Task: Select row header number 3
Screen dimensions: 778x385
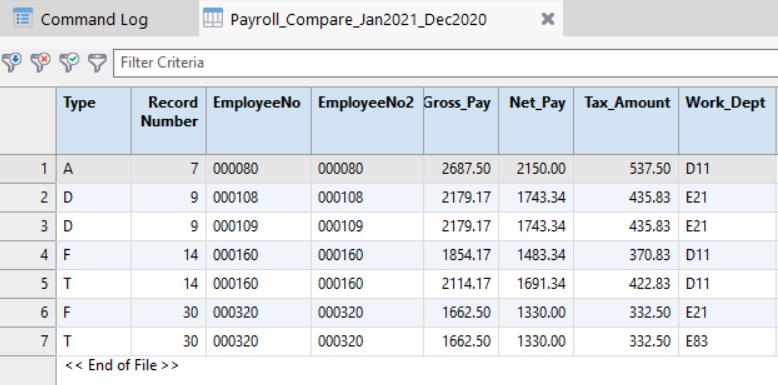Action: click(x=28, y=226)
